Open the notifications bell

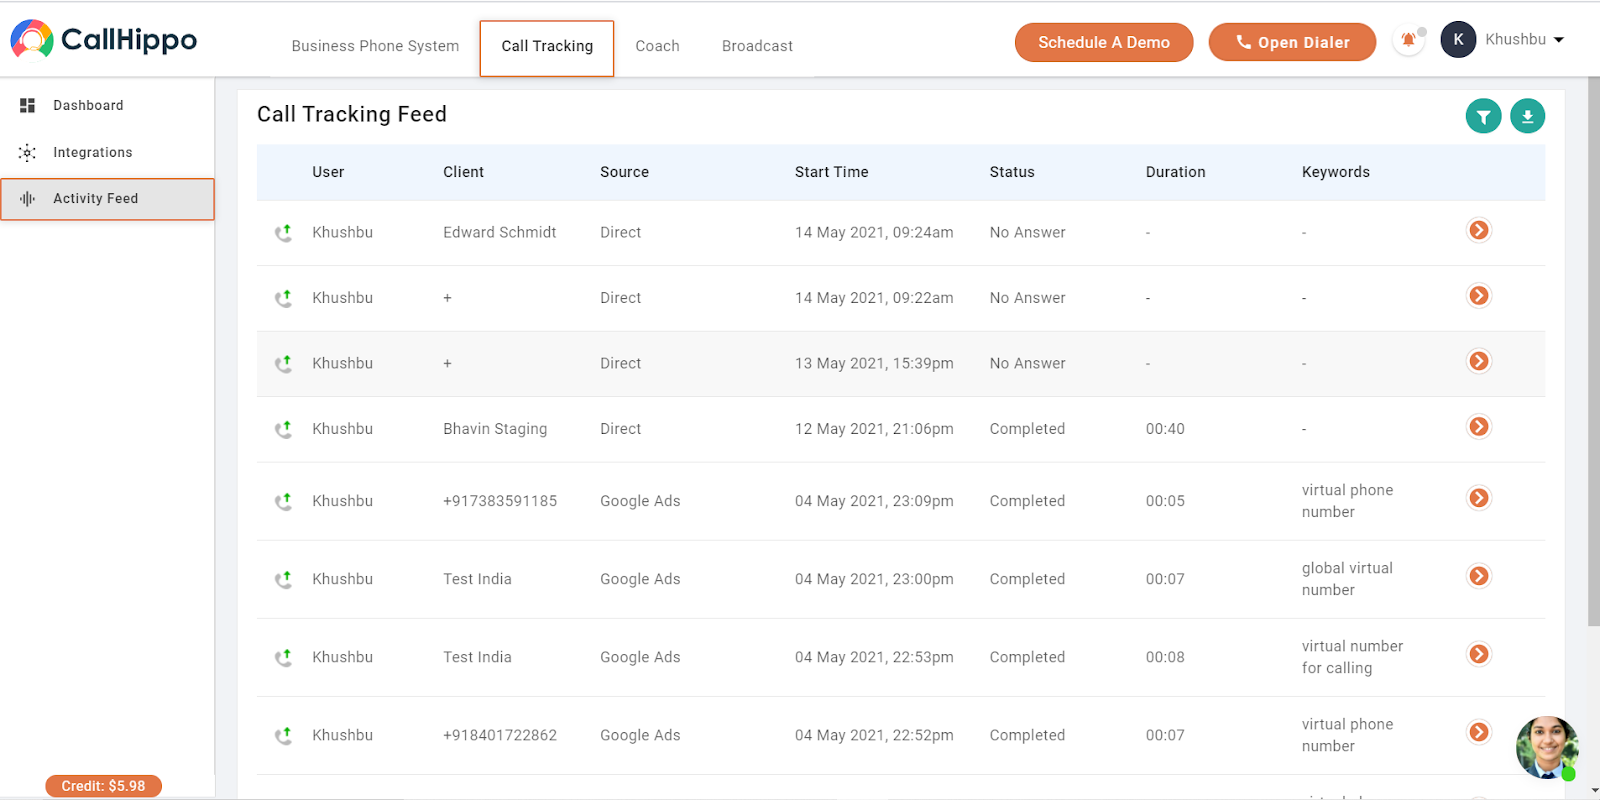[x=1408, y=40]
